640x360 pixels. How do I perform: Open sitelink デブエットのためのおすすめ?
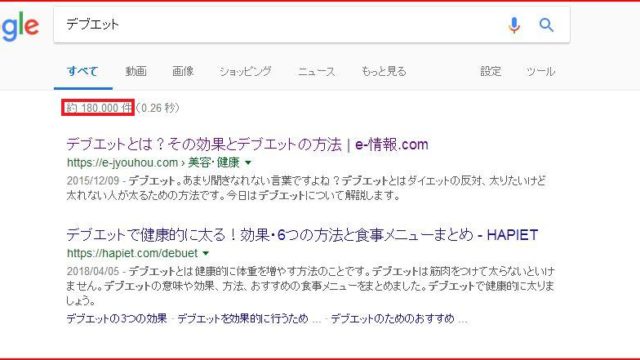click(393, 318)
